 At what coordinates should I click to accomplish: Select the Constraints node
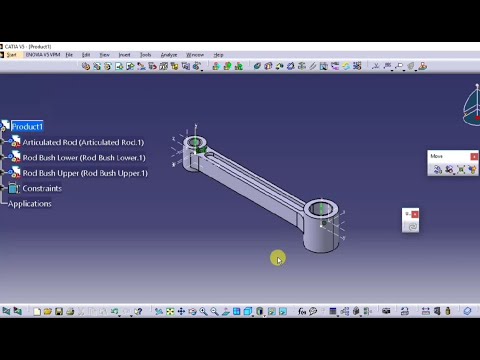42,188
